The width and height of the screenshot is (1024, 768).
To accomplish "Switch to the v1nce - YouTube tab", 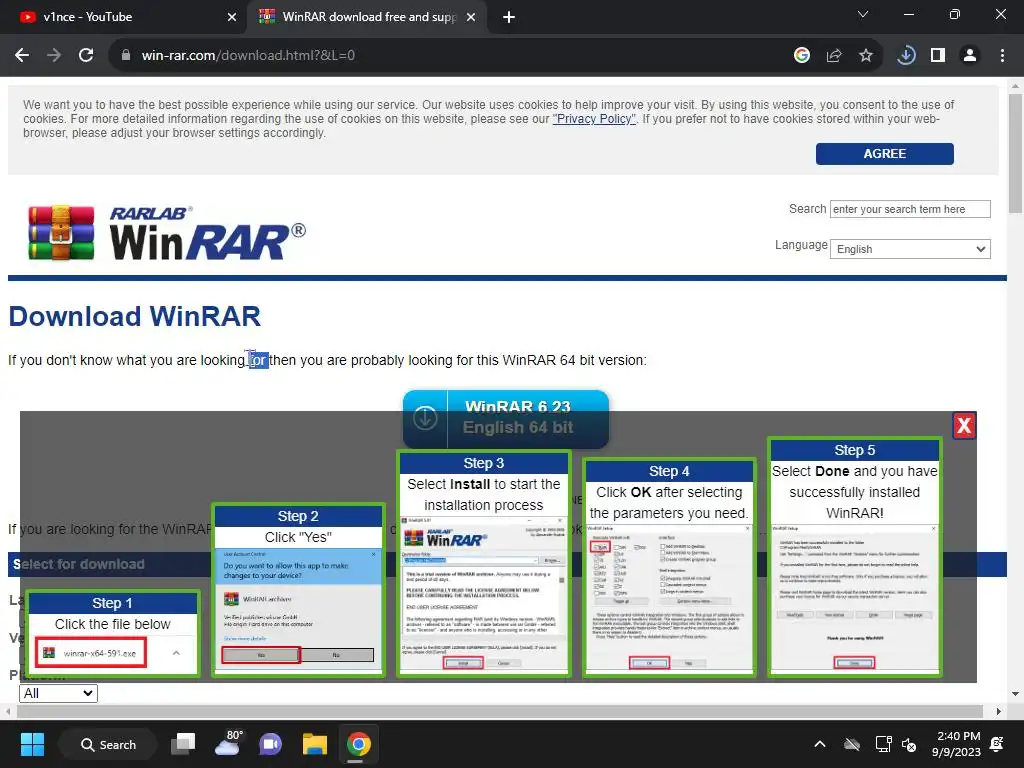I will click(123, 18).
